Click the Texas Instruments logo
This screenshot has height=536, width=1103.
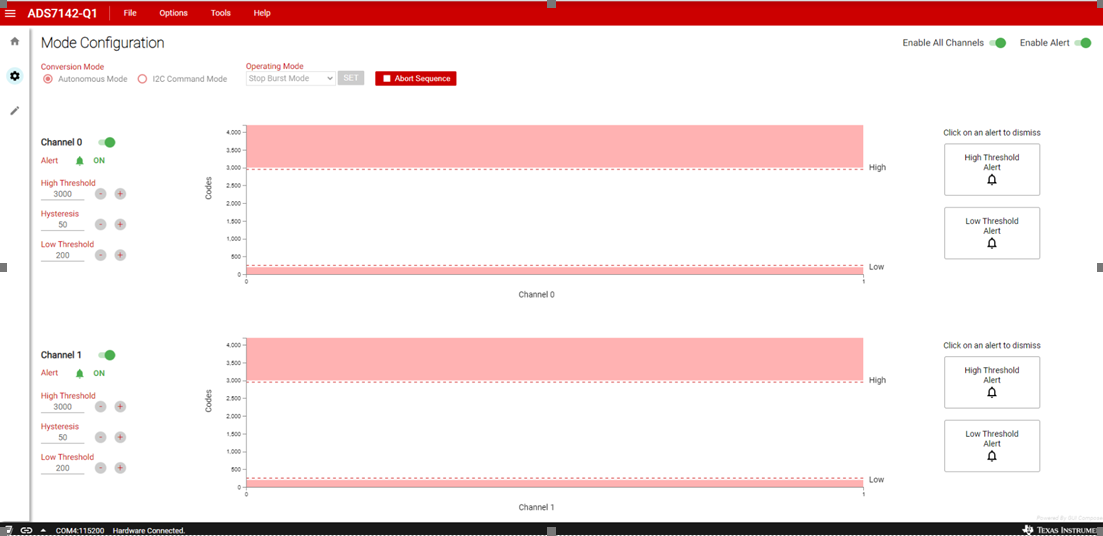click(x=1061, y=529)
